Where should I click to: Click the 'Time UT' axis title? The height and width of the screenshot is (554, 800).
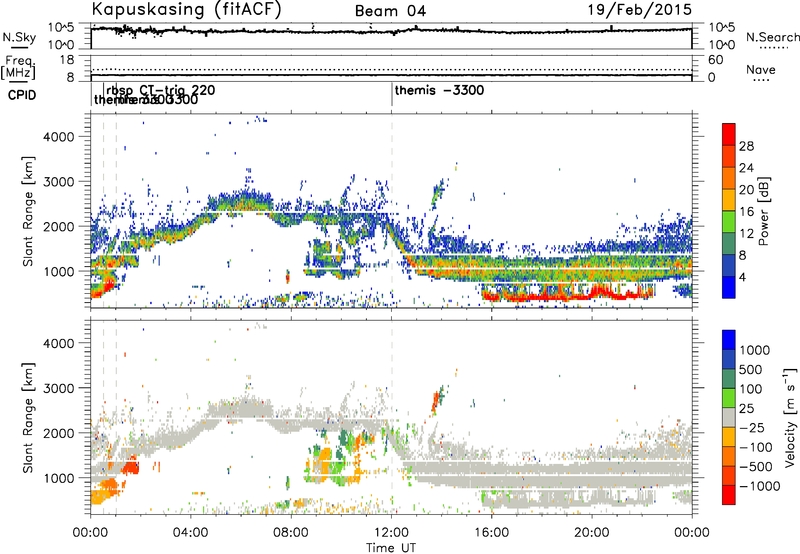[x=391, y=547]
